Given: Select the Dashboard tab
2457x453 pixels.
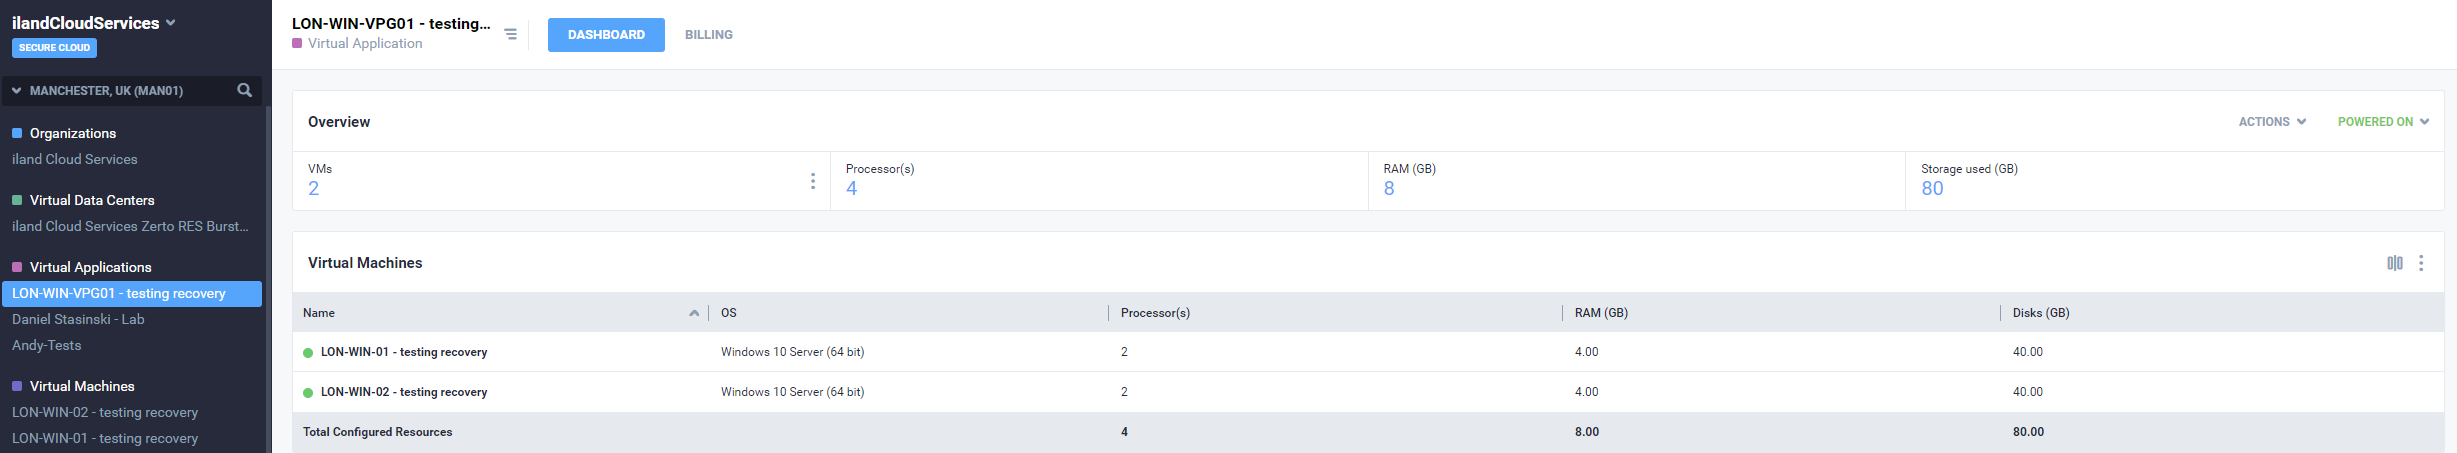Looking at the screenshot, I should click(x=606, y=35).
